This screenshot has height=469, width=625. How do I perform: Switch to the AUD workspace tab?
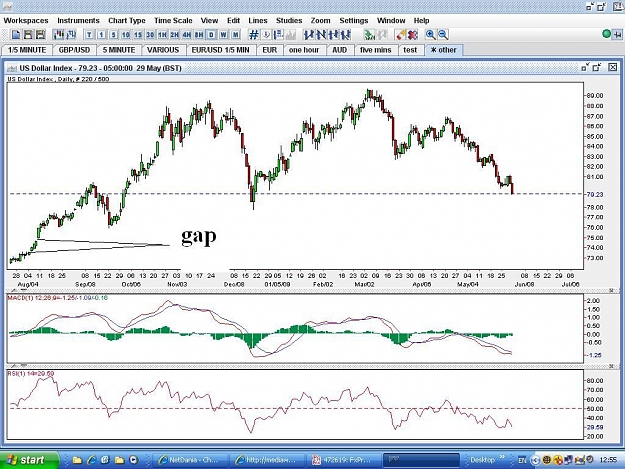tap(340, 50)
